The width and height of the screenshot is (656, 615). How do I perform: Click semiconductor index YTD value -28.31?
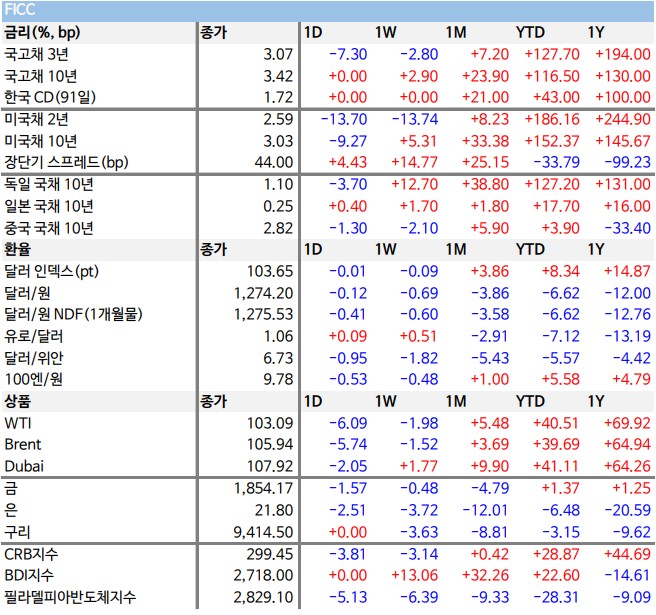click(557, 597)
